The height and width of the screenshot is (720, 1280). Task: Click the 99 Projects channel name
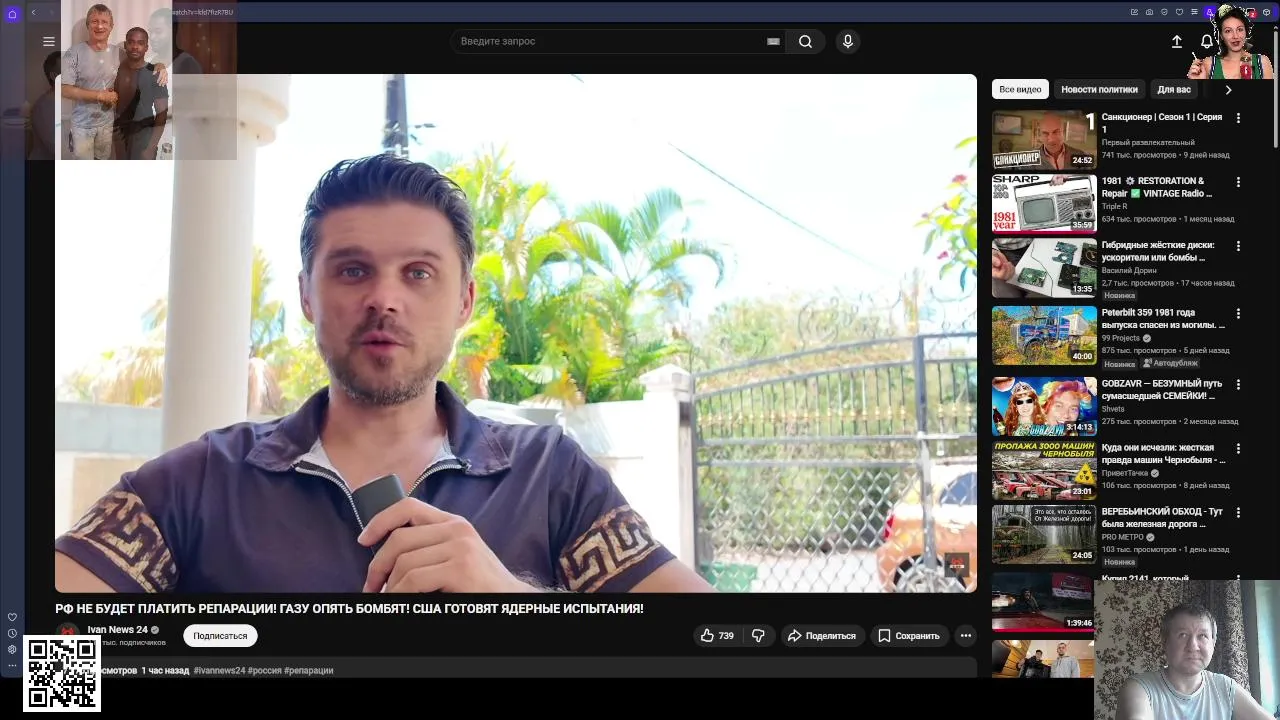1120,338
